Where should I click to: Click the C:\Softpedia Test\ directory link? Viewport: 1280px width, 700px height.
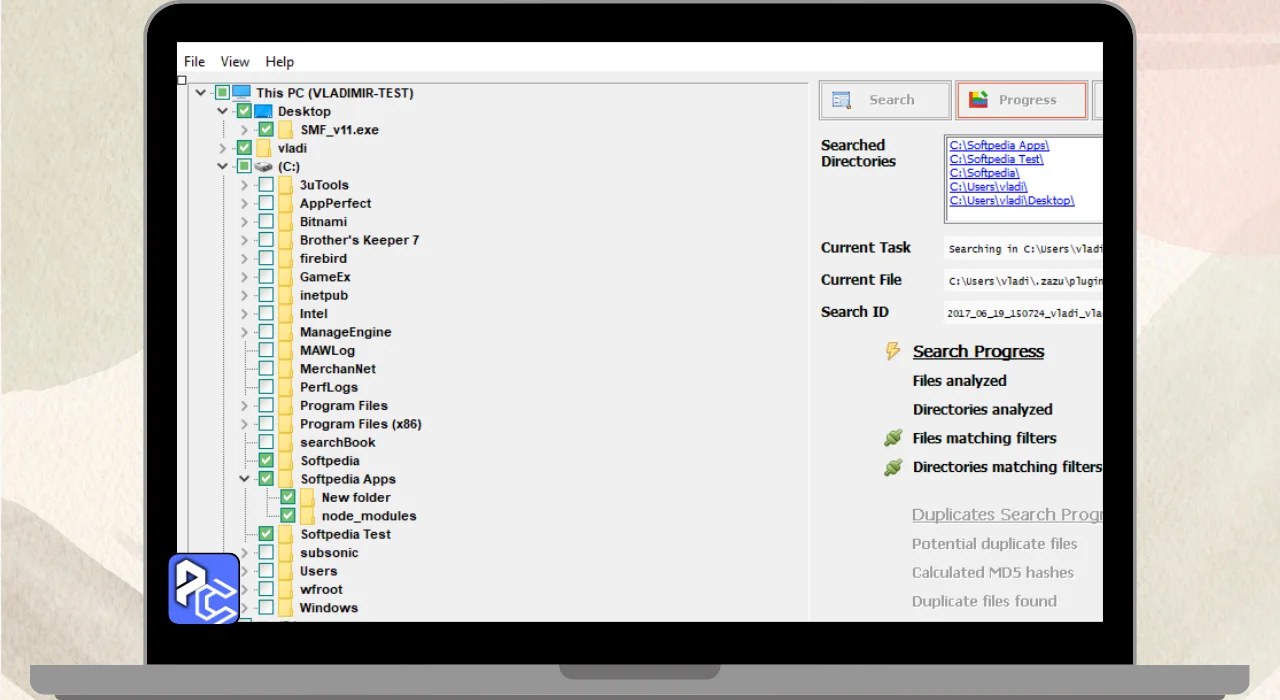[x=996, y=159]
